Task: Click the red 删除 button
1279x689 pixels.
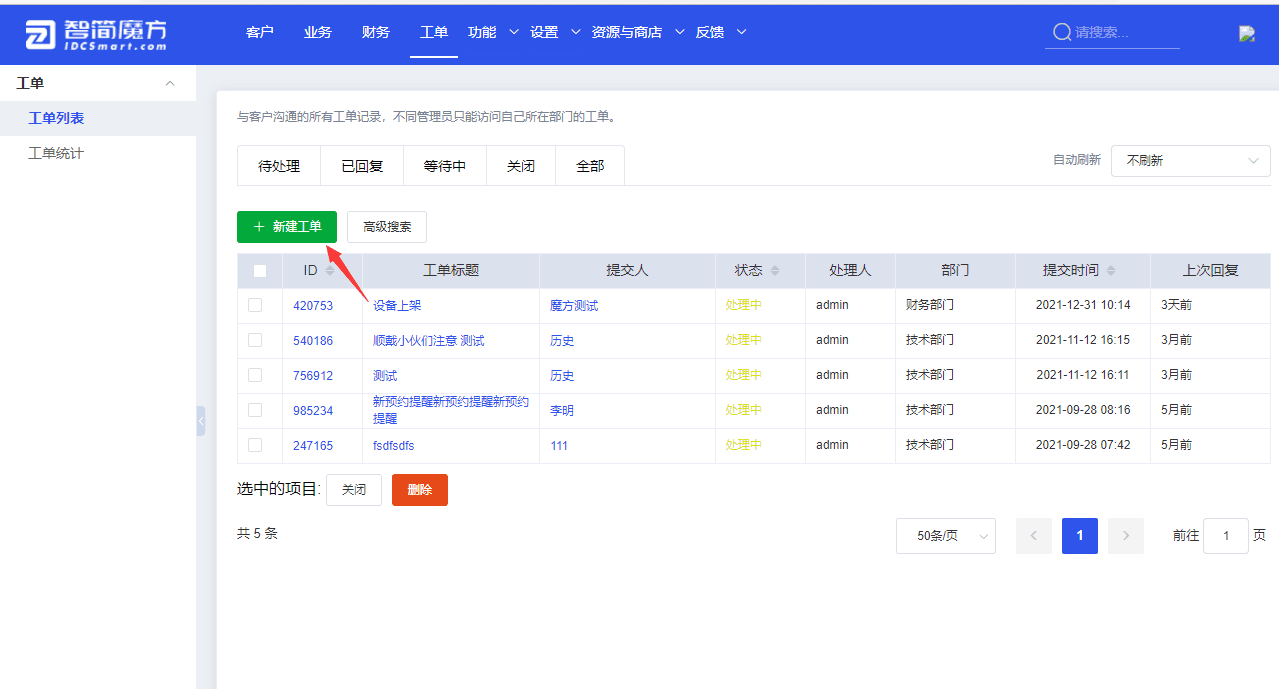Action: (420, 490)
